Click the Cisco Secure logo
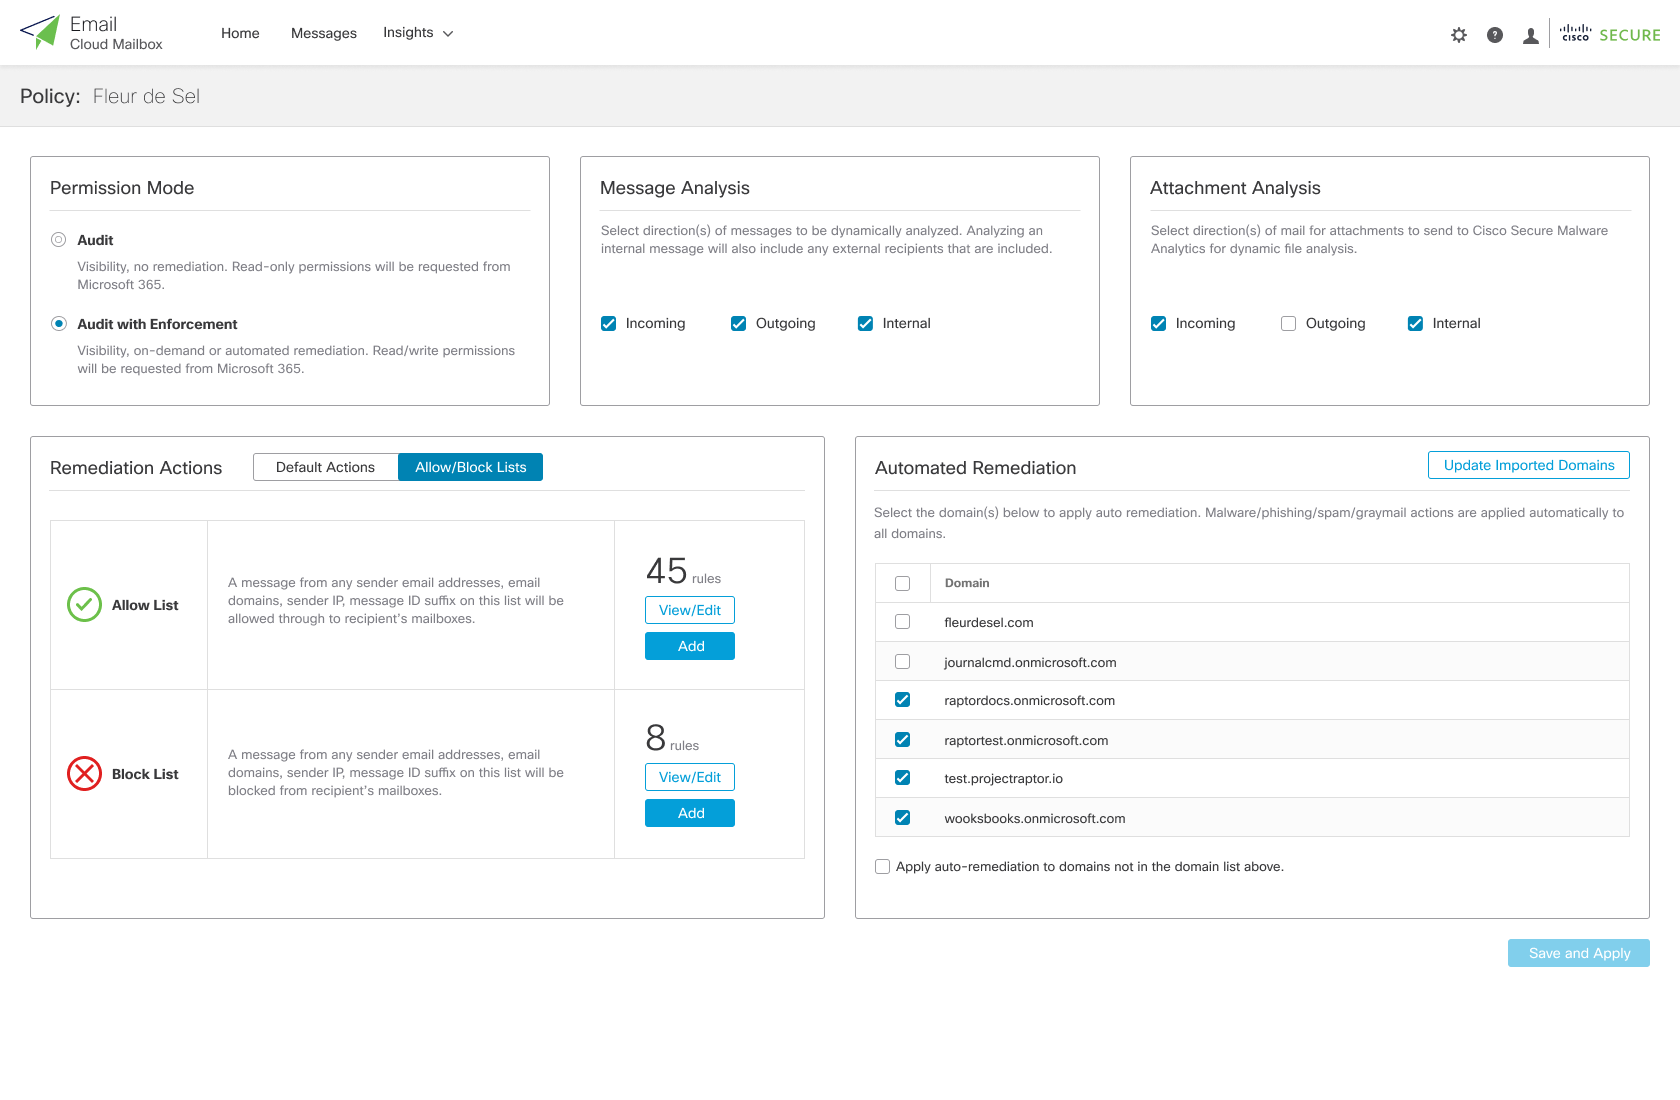Image resolution: width=1680 pixels, height=1100 pixels. point(1610,34)
